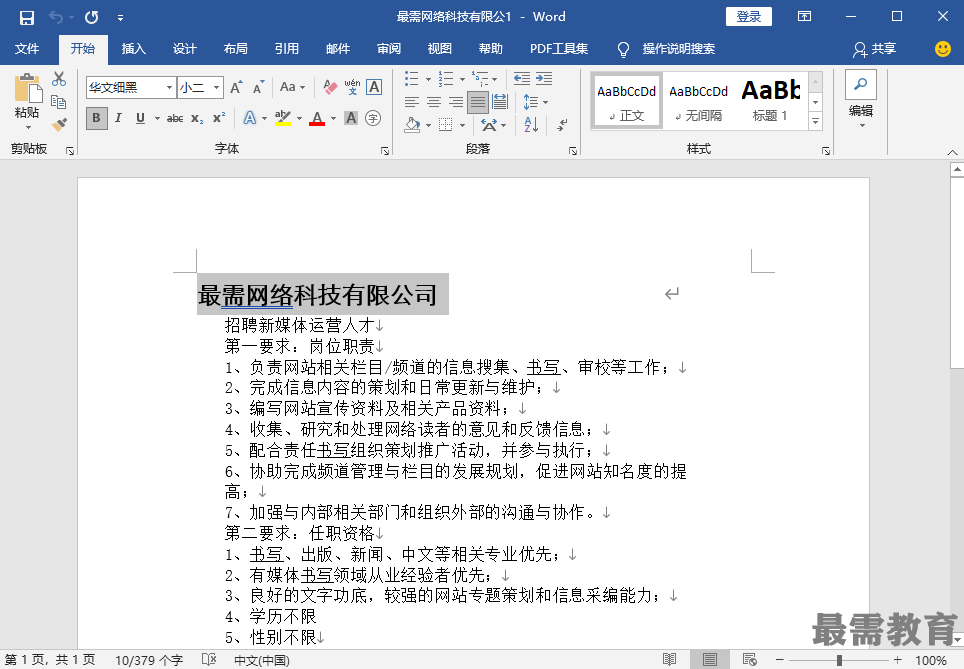This screenshot has width=964, height=669.
Task: Align the text to the left
Action: point(412,101)
